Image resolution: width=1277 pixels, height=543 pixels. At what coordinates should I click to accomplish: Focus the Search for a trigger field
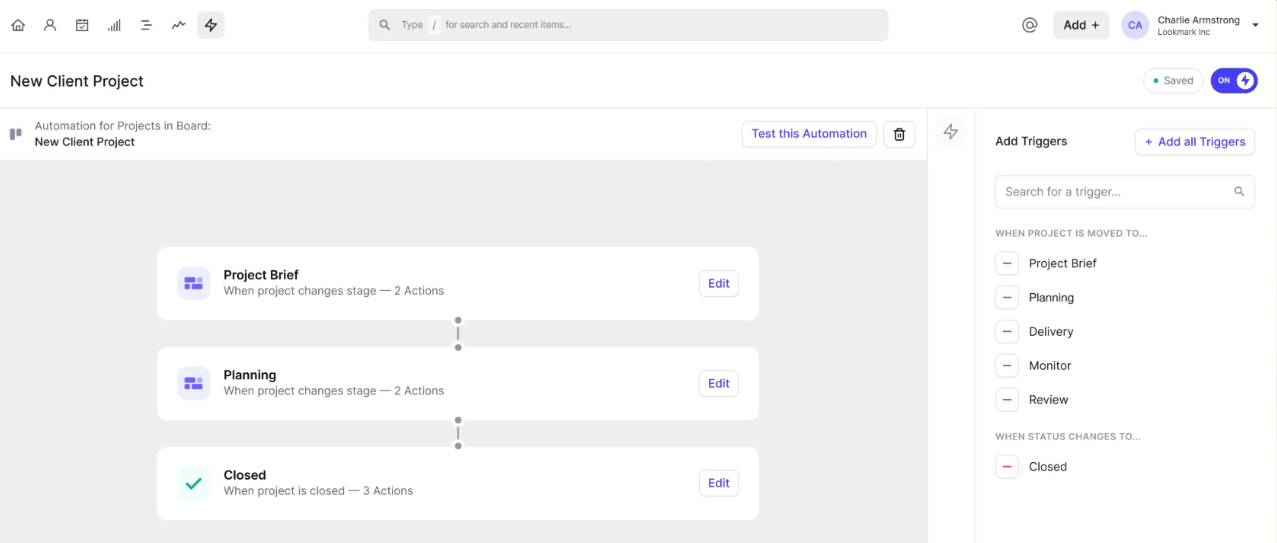[x=1125, y=191]
